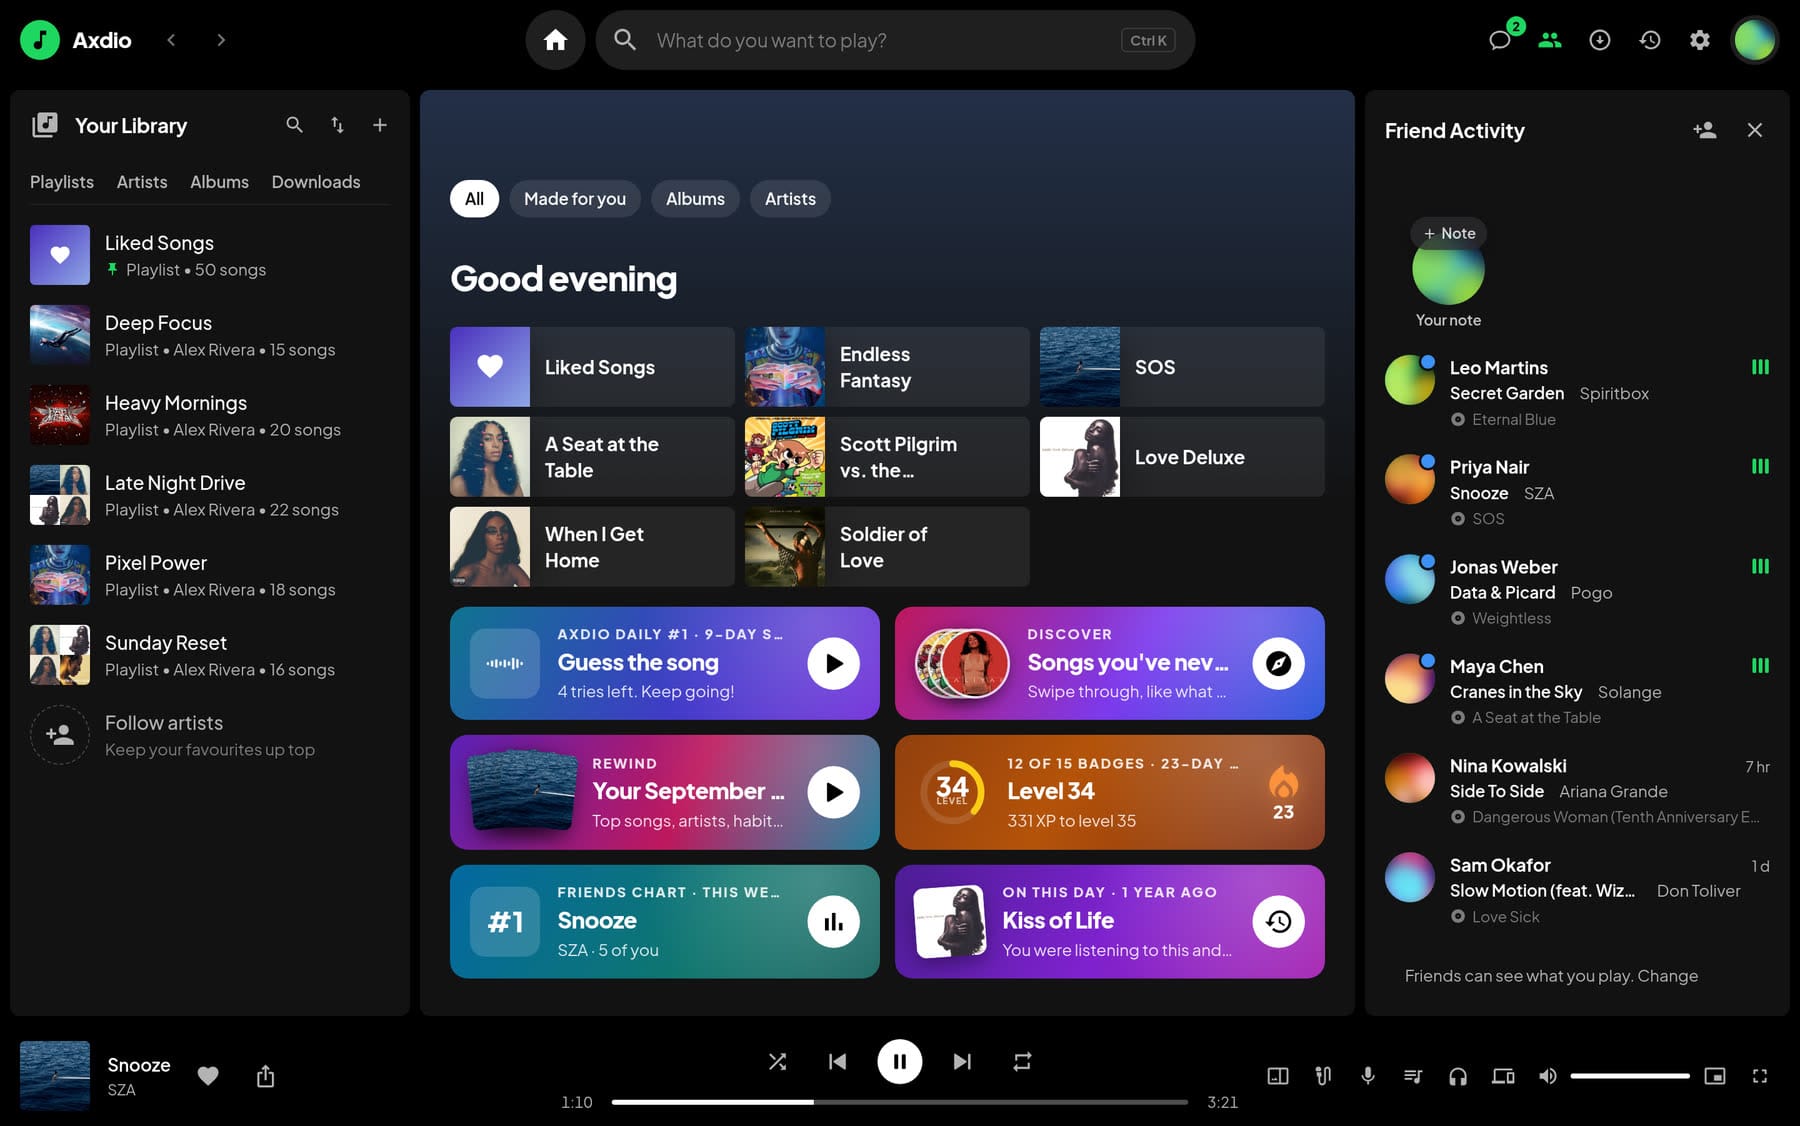This screenshot has height=1126, width=1800.
Task: Select the Made for you filter
Action: [575, 199]
